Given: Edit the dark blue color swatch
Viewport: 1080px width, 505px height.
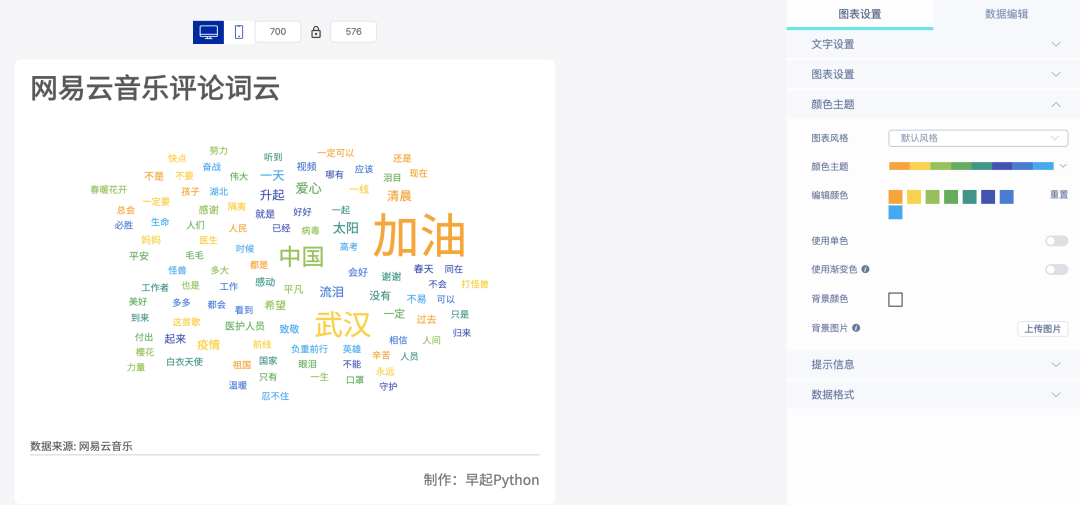Looking at the screenshot, I should (x=988, y=197).
